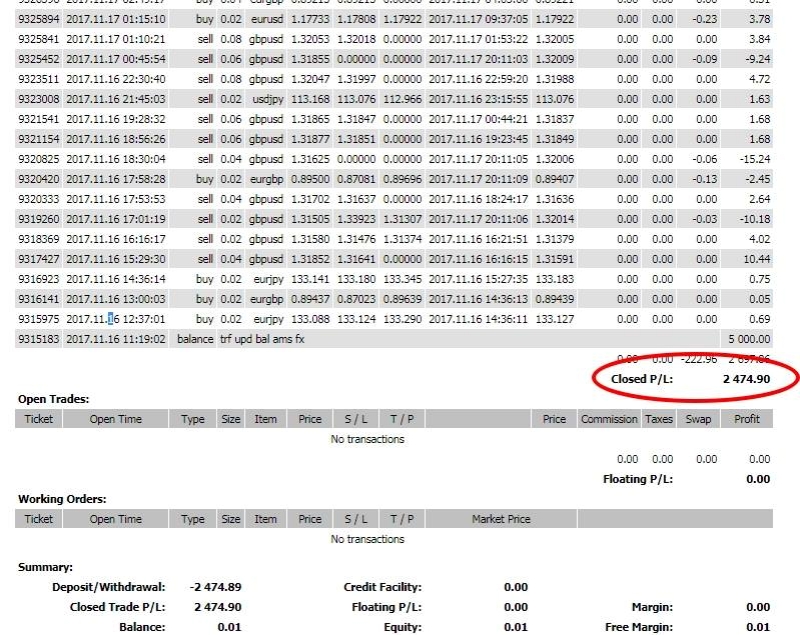Click the Open Trades heading
The image size is (800, 635).
[x=54, y=399]
